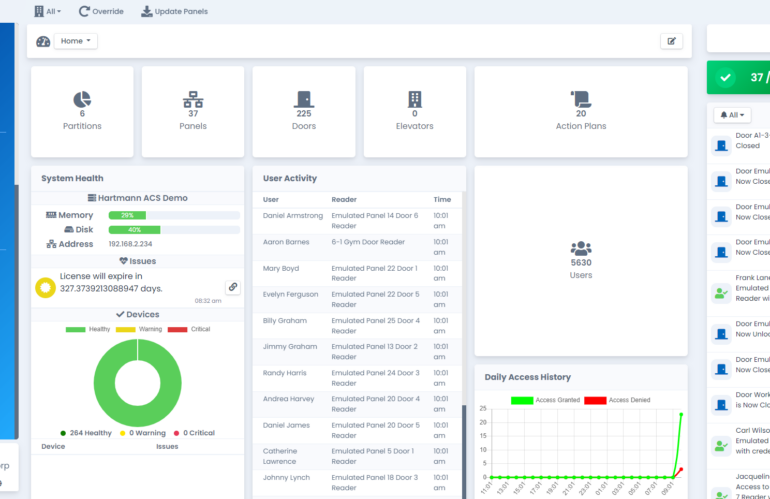The image size is (770, 499).
Task: Select Evelyn Ferguson activity row
Action: click(357, 300)
